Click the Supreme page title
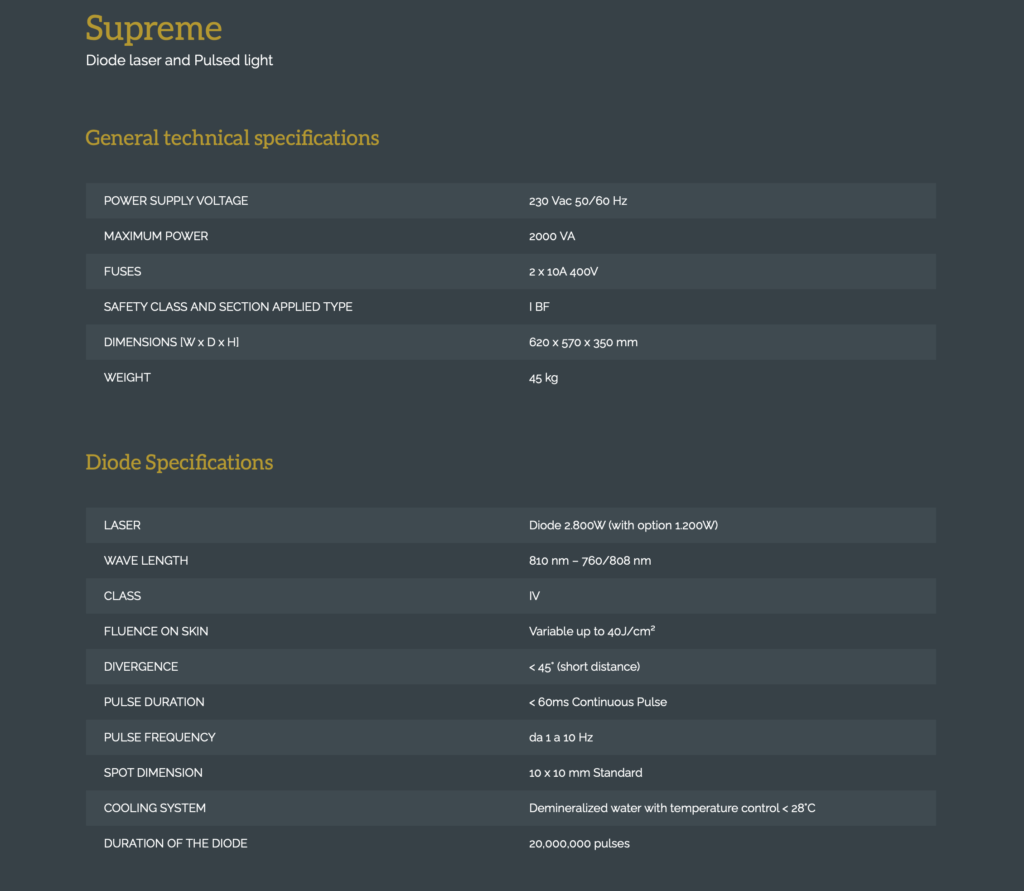This screenshot has height=891, width=1024. coord(154,28)
